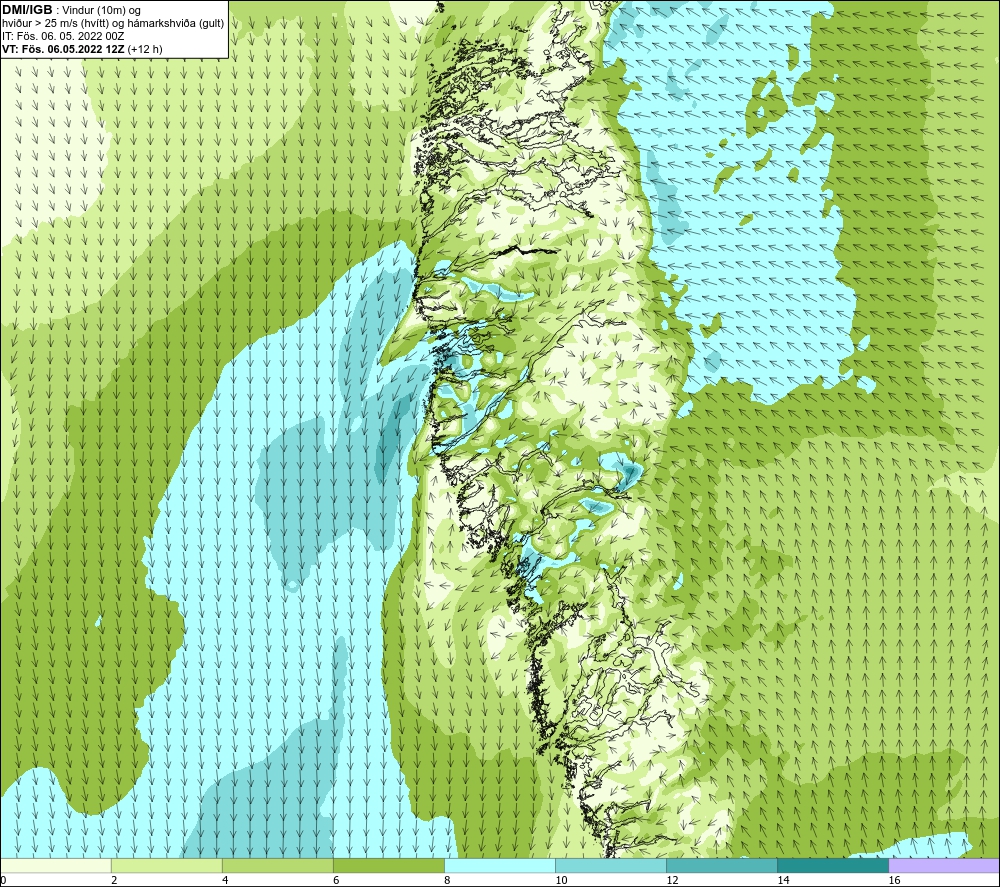The height and width of the screenshot is (887, 1000).
Task: Click the 8–10 m/s light cyan legend swatch
Action: 500,866
